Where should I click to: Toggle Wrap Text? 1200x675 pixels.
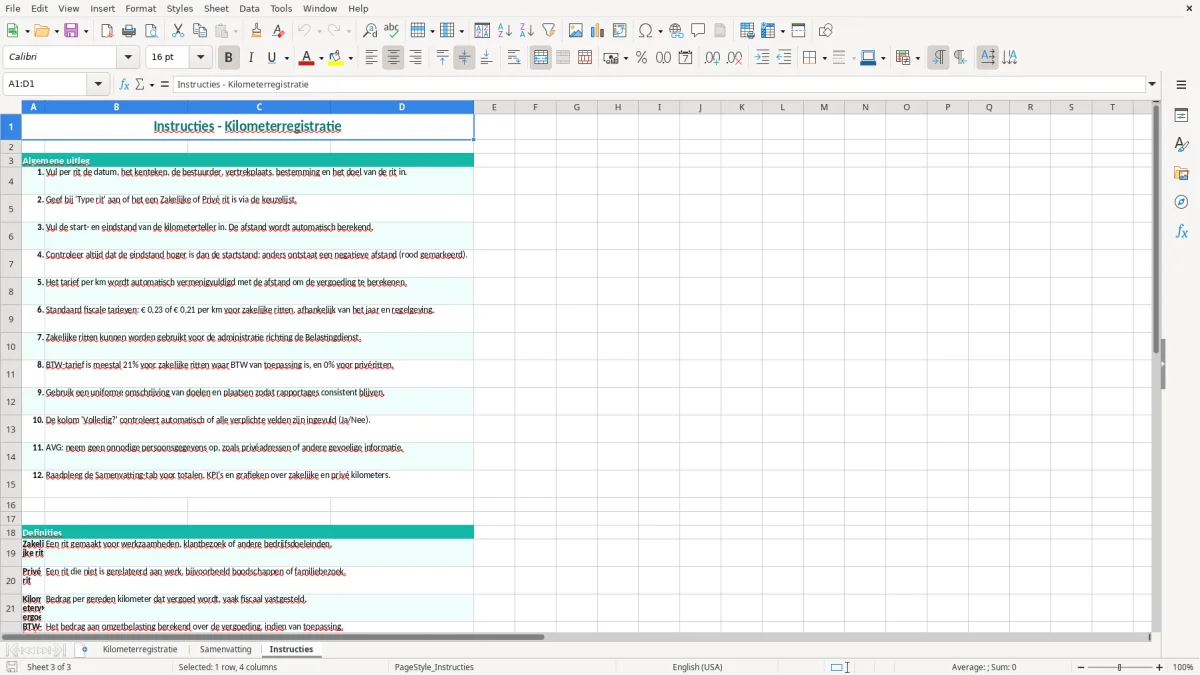point(513,58)
